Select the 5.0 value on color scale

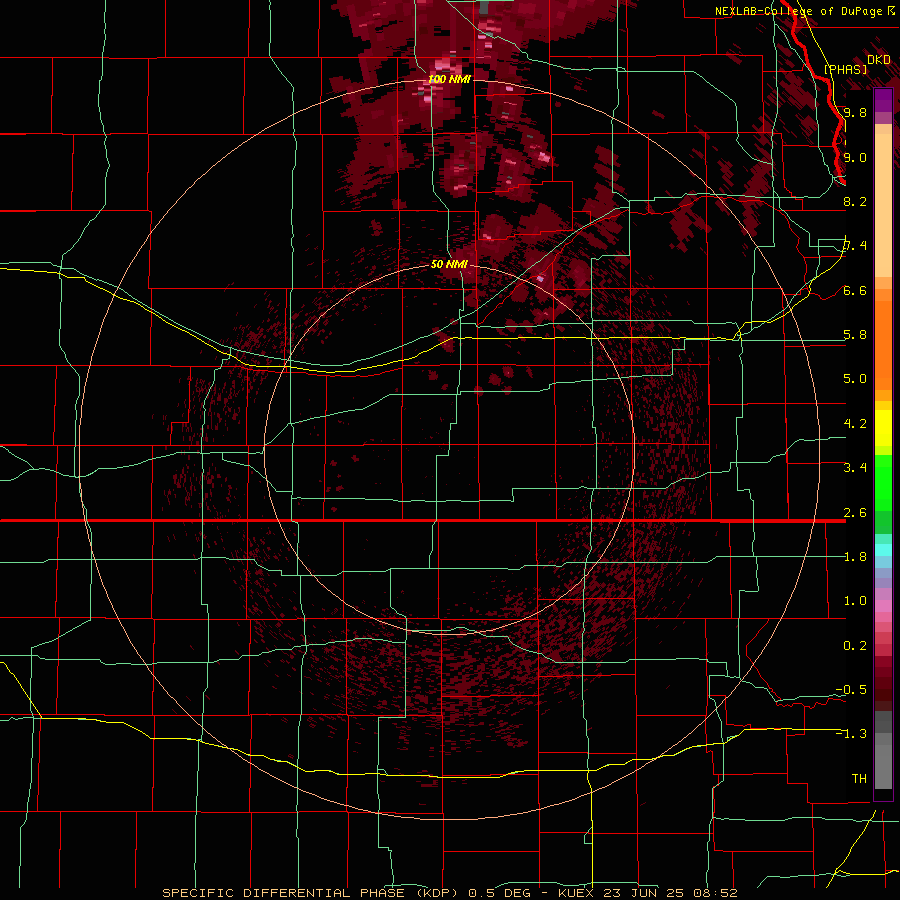855,379
